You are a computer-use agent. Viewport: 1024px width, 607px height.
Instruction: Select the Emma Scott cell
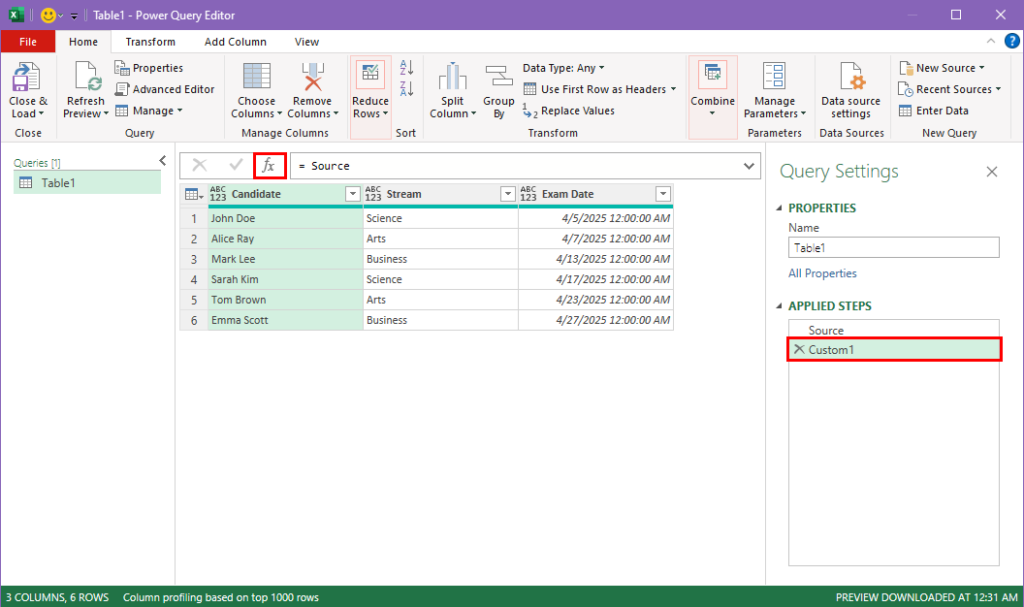(x=285, y=320)
